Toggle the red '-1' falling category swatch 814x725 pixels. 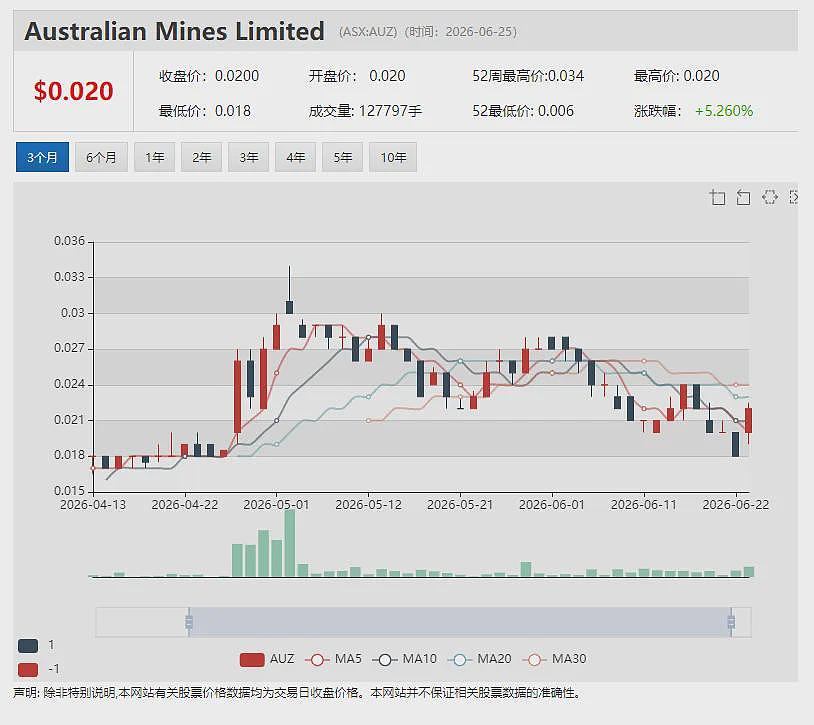[x=28, y=669]
